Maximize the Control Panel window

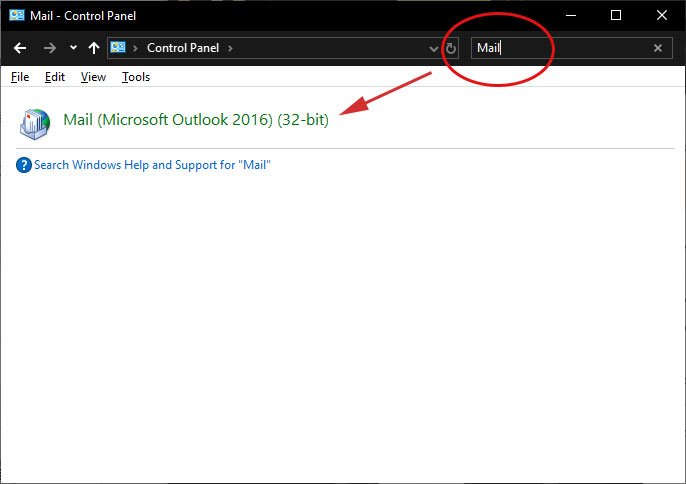[616, 15]
